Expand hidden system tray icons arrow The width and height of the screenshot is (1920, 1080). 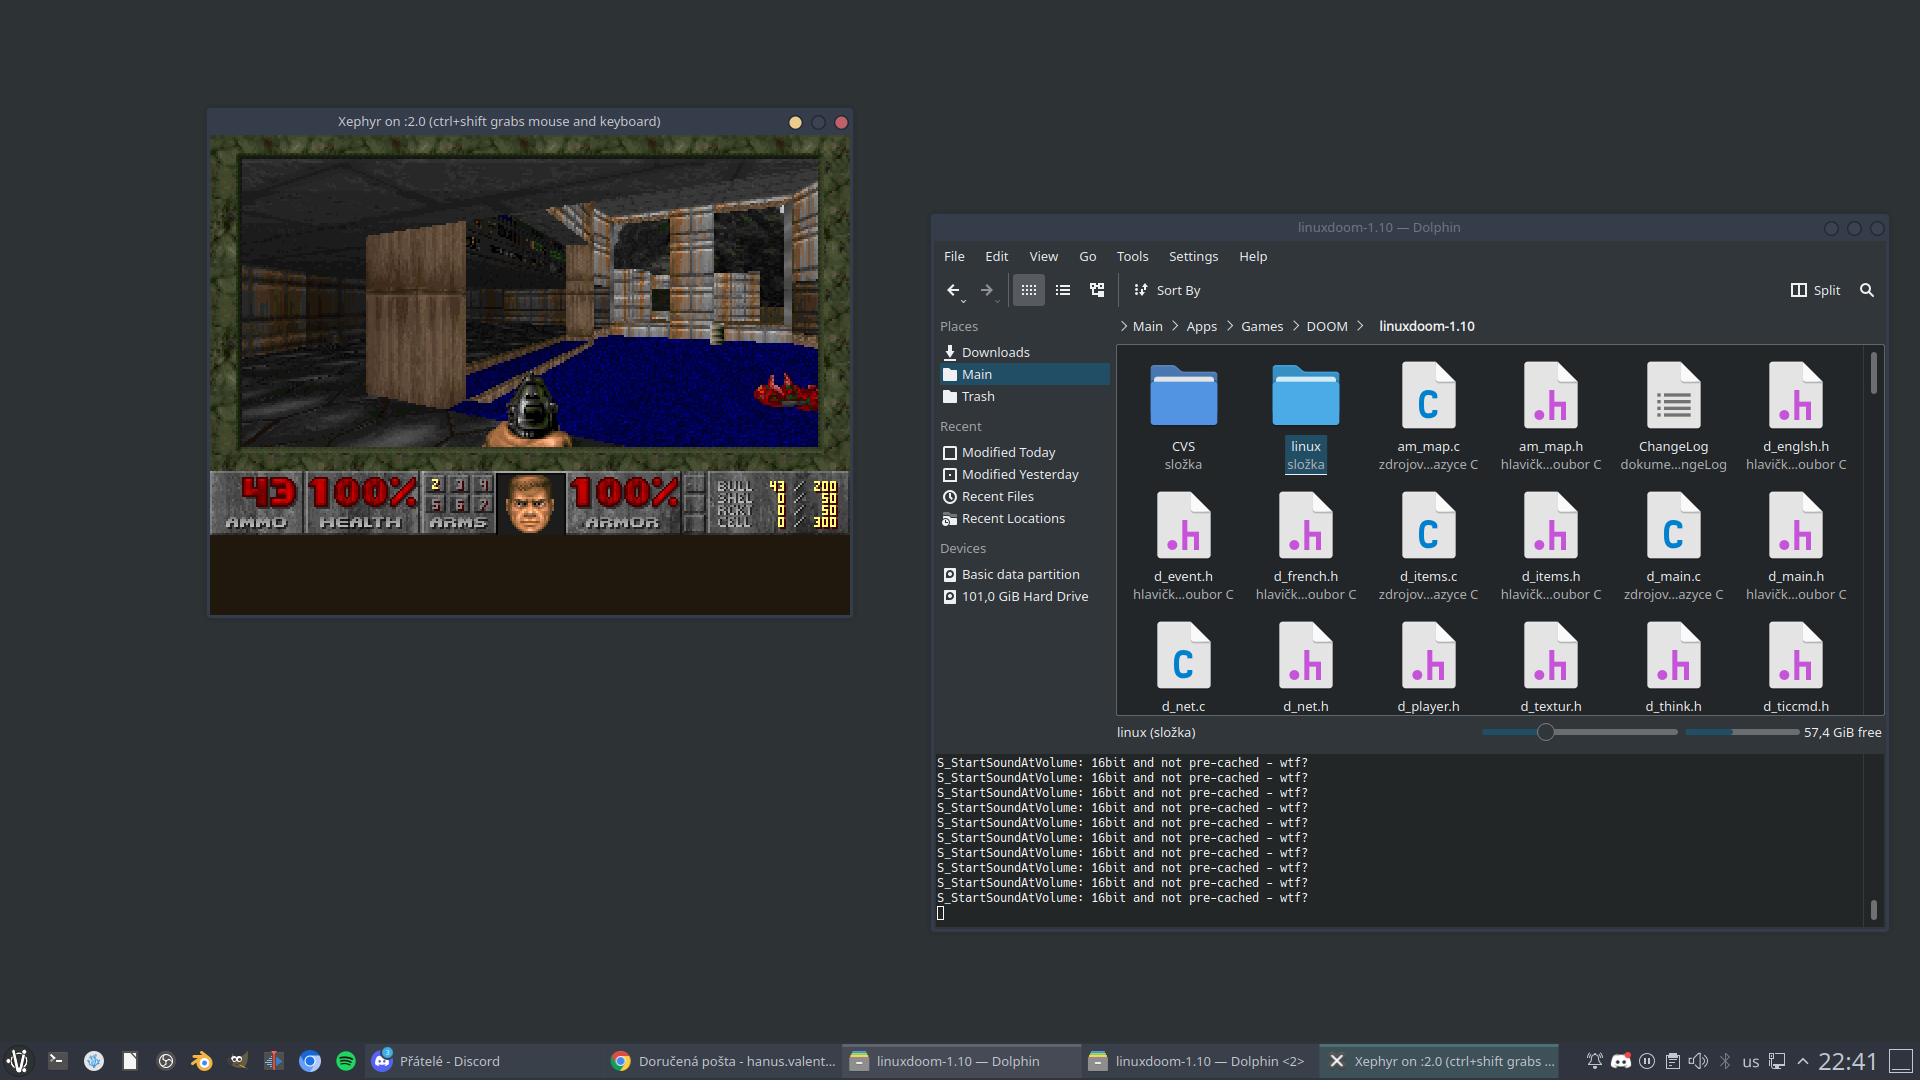pos(1803,1061)
